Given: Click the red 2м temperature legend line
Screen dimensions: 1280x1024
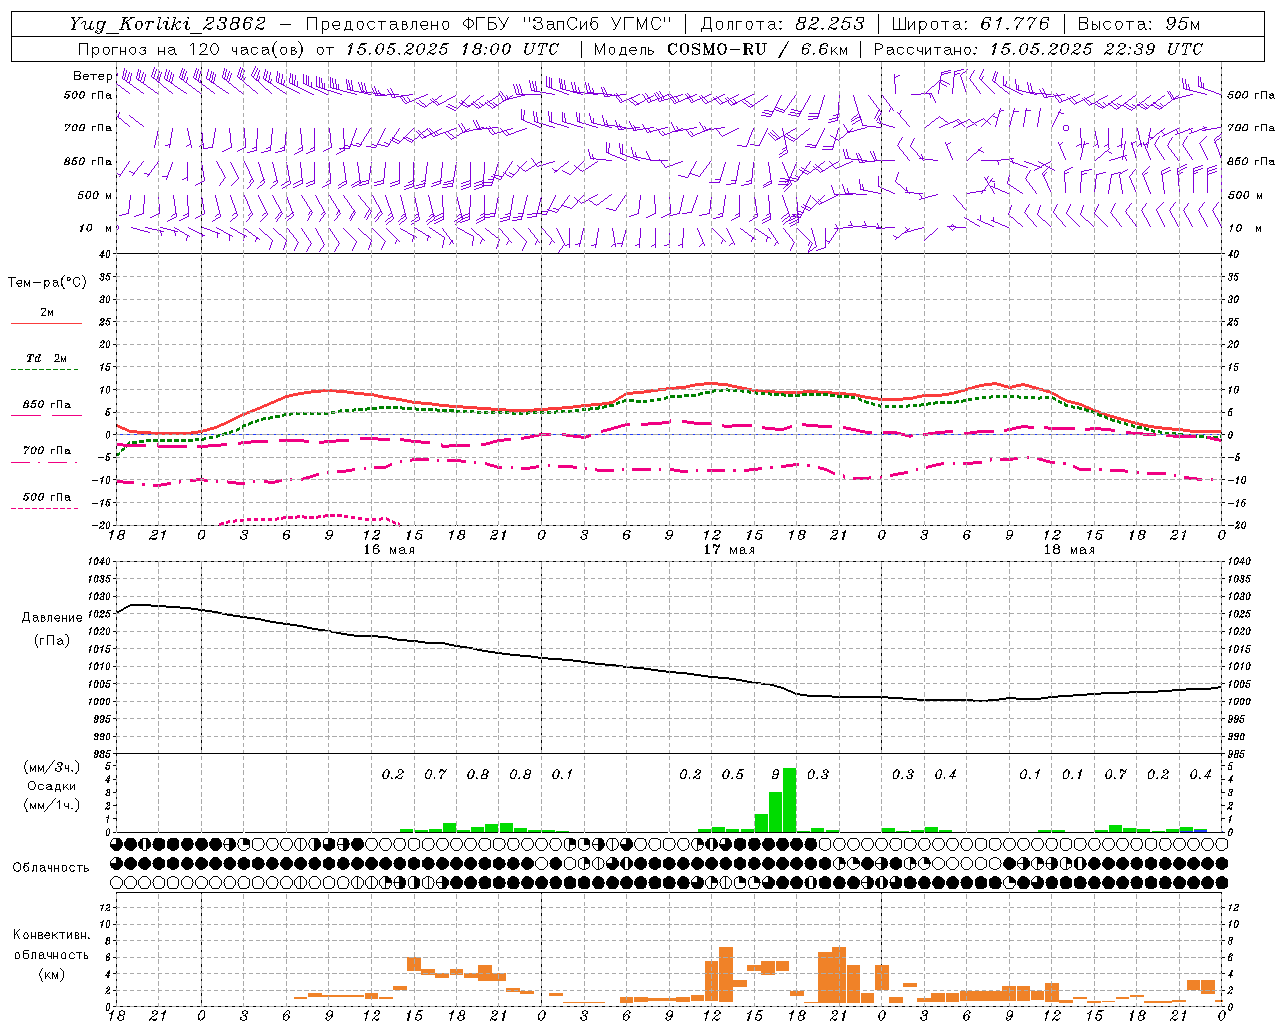Looking at the screenshot, I should pyautogui.click(x=46, y=324).
